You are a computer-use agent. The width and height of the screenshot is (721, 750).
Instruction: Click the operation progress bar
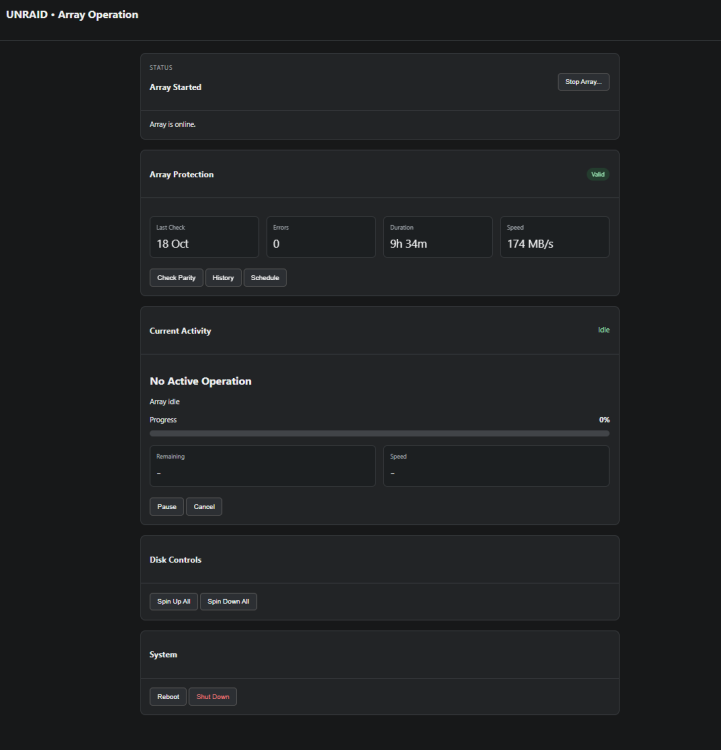pyautogui.click(x=379, y=433)
